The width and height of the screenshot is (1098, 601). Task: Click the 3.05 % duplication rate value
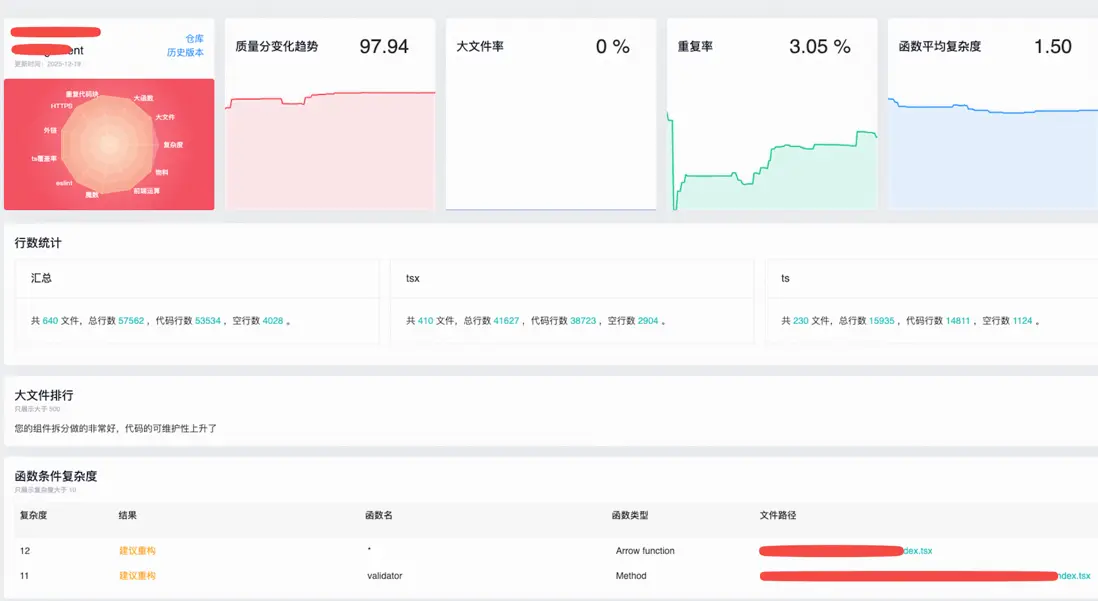(x=820, y=46)
